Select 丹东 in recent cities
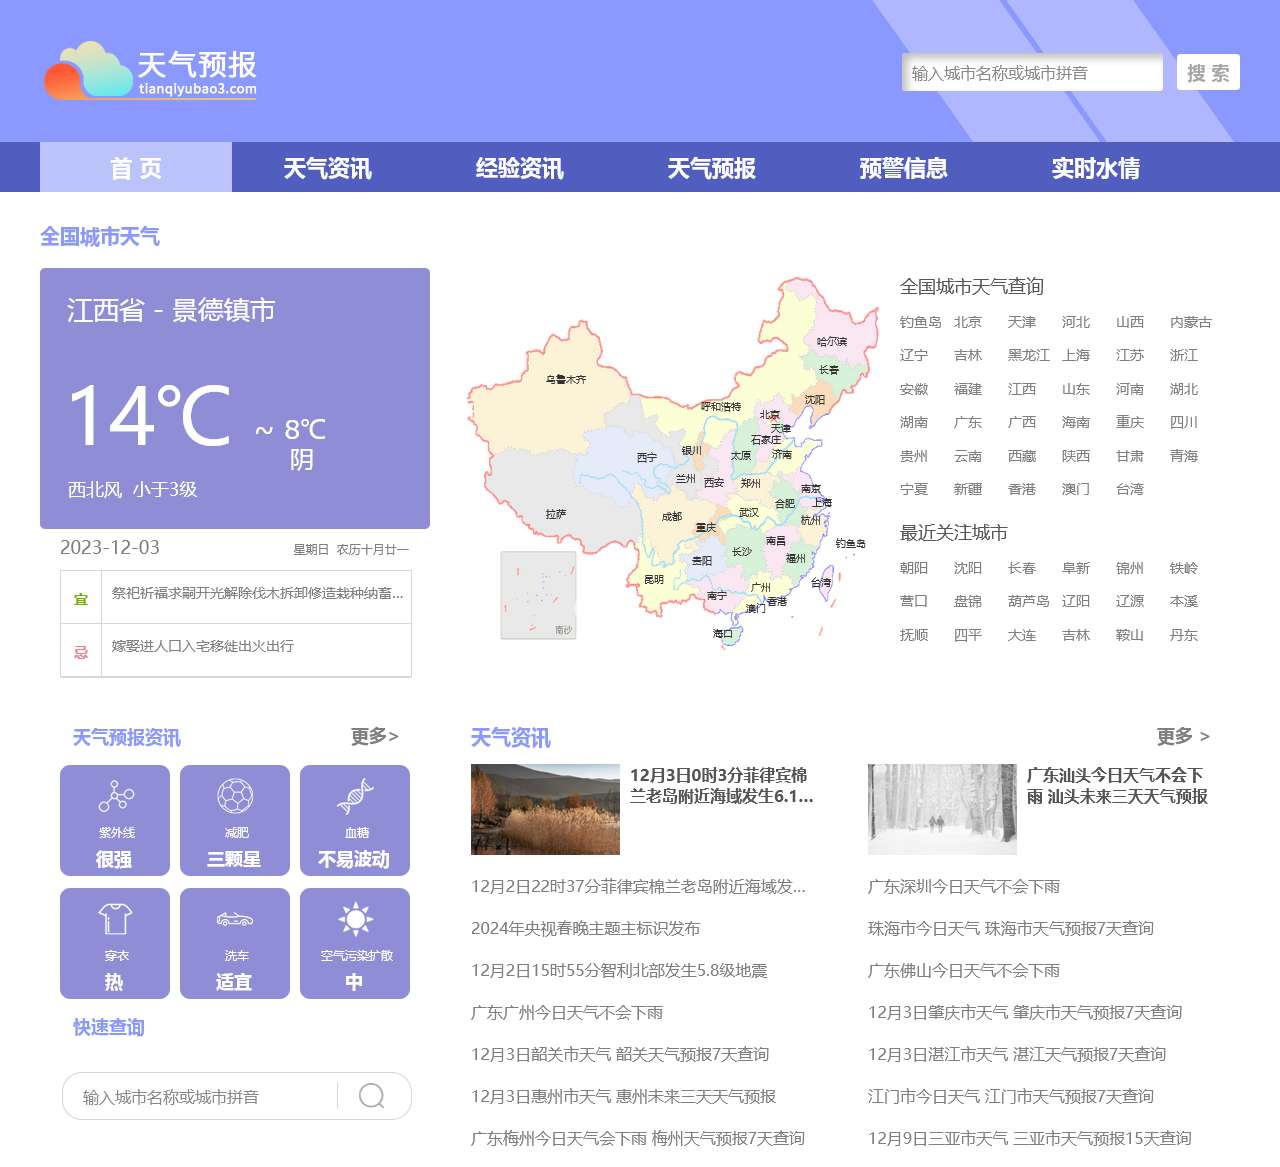 pyautogui.click(x=1183, y=635)
